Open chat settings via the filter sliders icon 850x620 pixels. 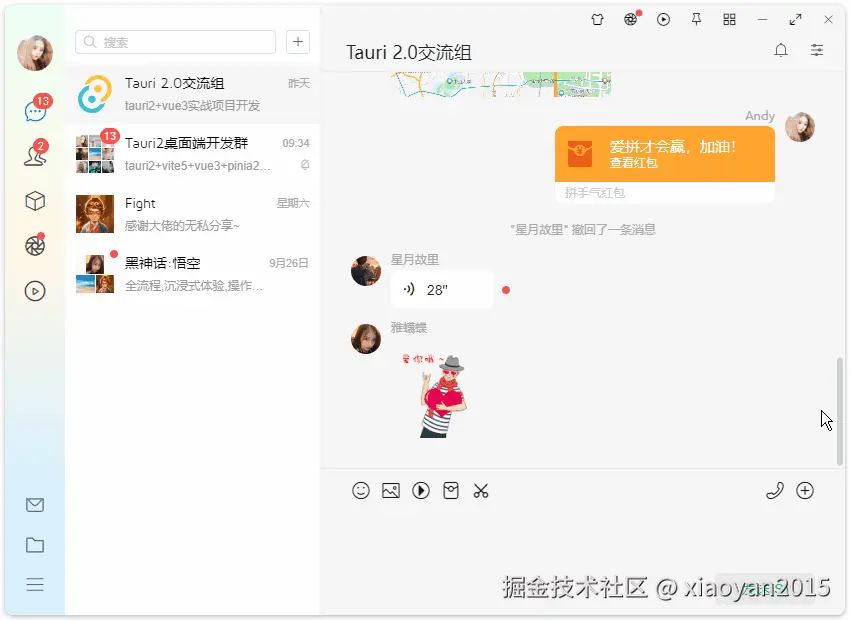817,50
